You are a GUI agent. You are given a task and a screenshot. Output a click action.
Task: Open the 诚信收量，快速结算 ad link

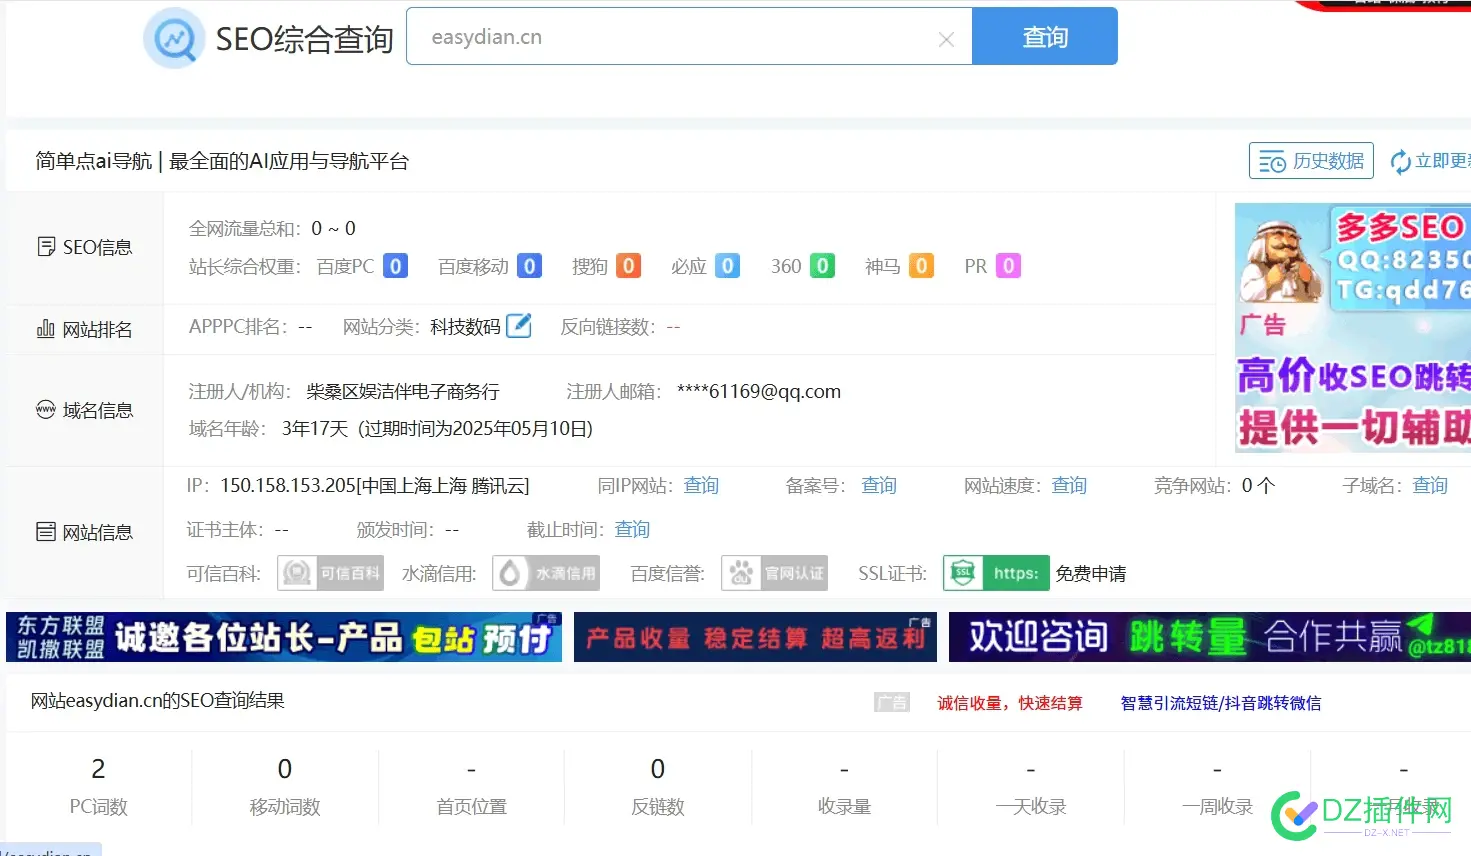[x=1010, y=703]
